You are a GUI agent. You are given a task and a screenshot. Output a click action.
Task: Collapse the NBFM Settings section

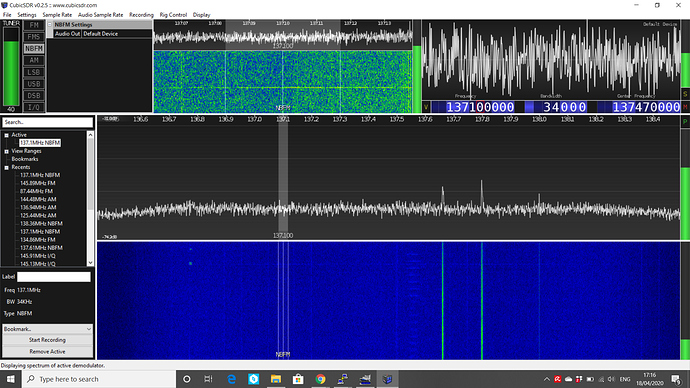pos(50,25)
